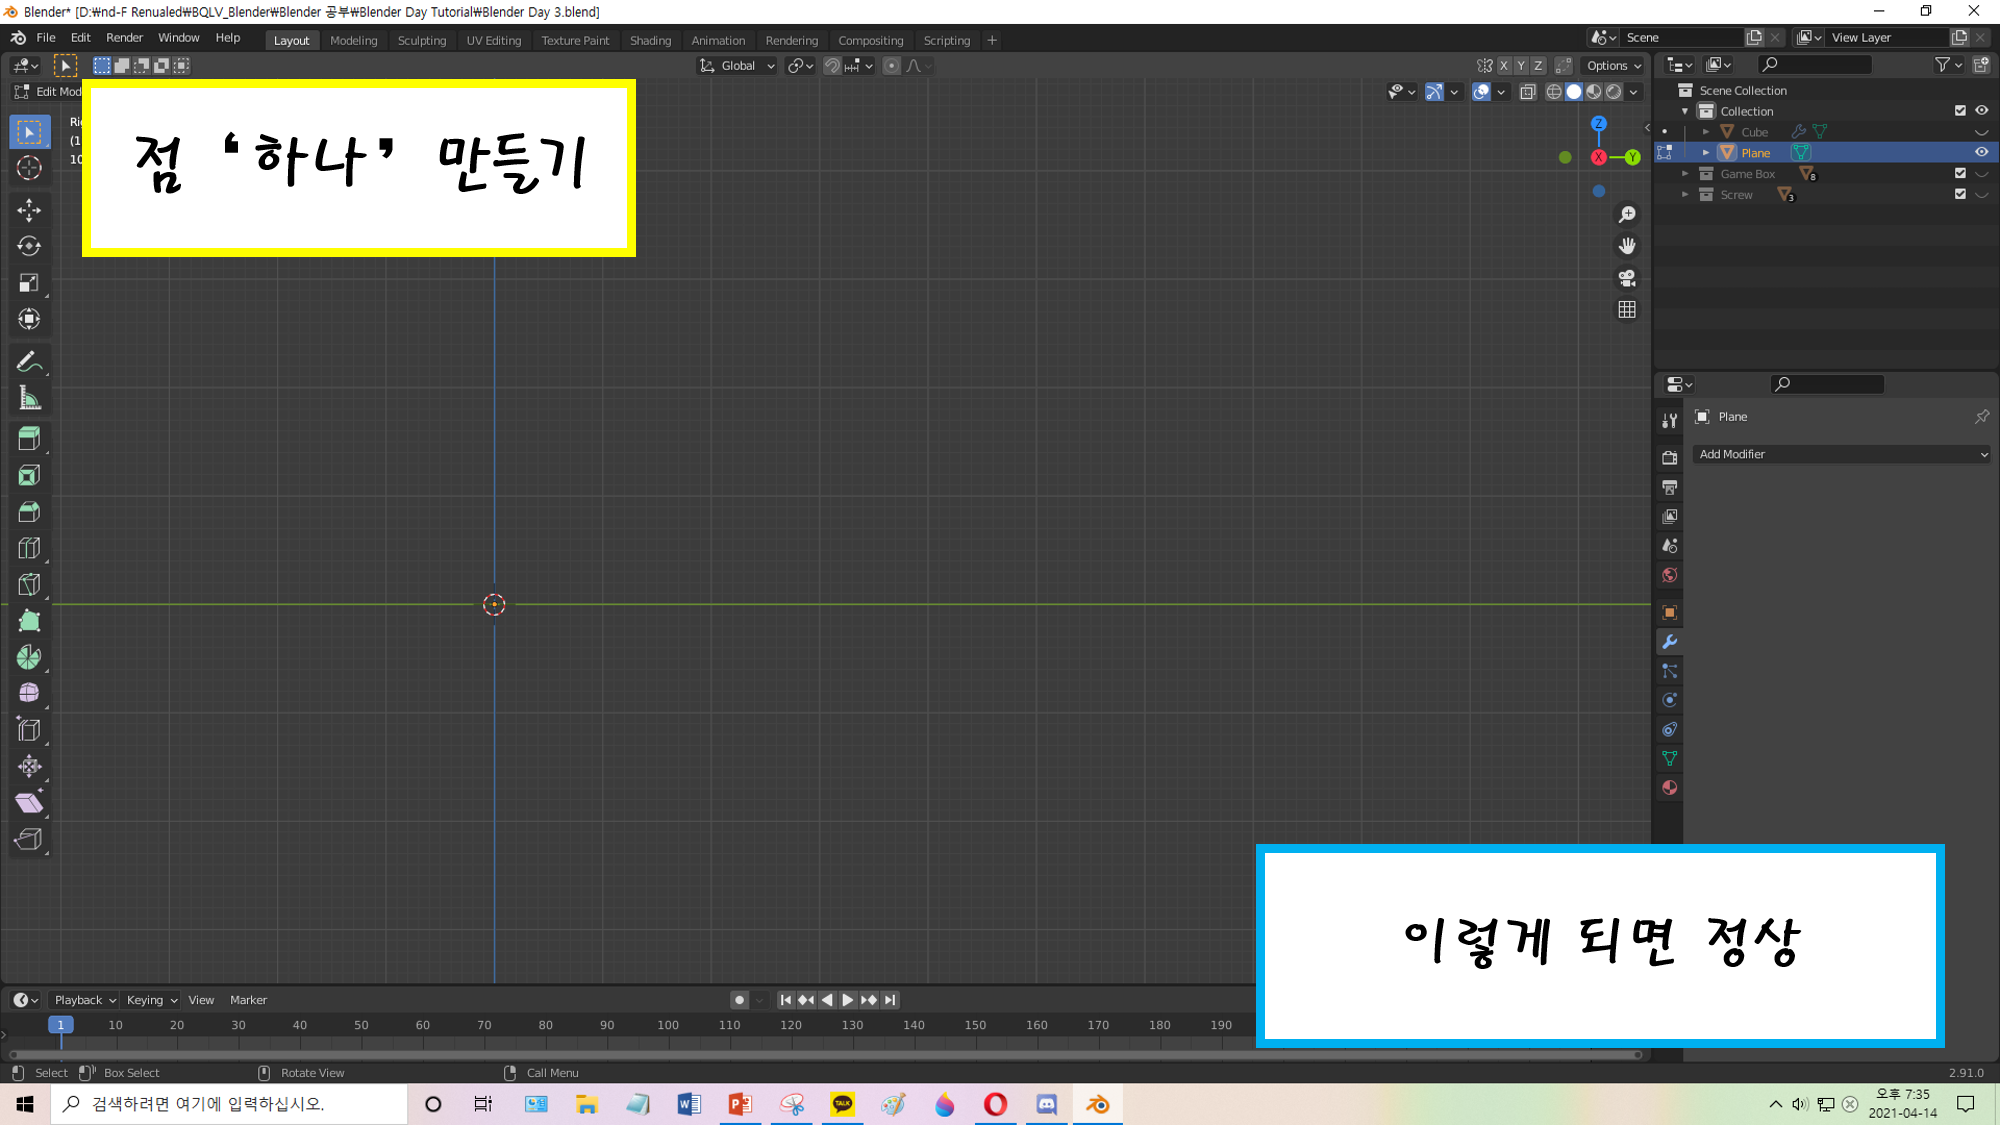The width and height of the screenshot is (2000, 1125).
Task: Toggle X axis mirror button
Action: point(1503,66)
